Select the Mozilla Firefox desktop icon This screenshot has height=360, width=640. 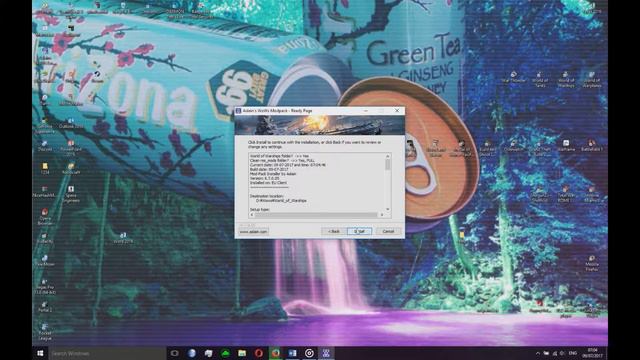(x=591, y=263)
